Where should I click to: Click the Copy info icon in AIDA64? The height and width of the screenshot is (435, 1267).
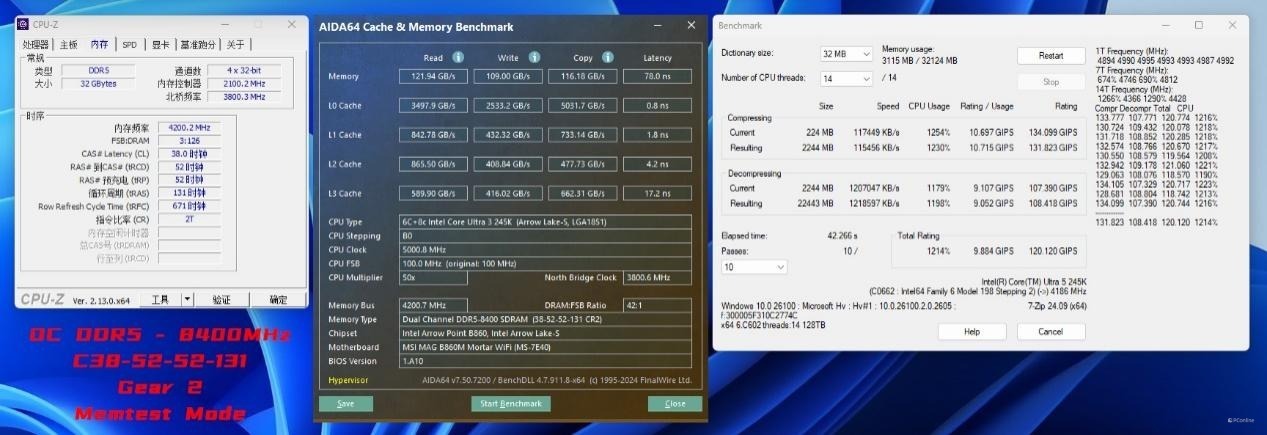point(609,57)
